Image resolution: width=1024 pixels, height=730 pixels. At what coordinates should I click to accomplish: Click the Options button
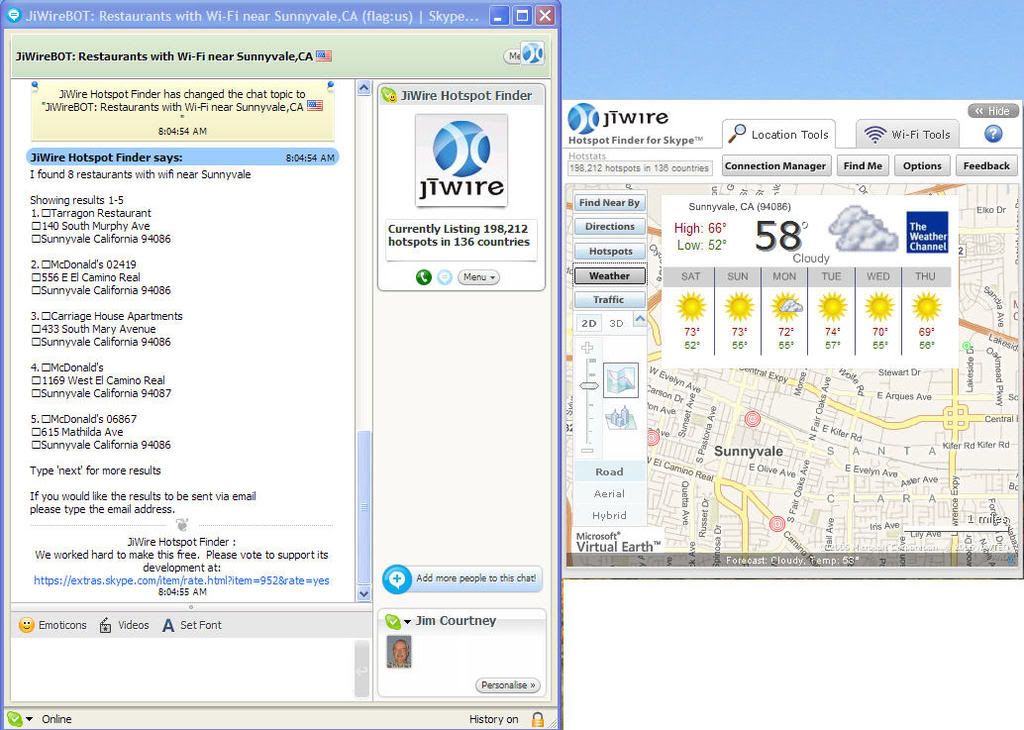click(922, 166)
